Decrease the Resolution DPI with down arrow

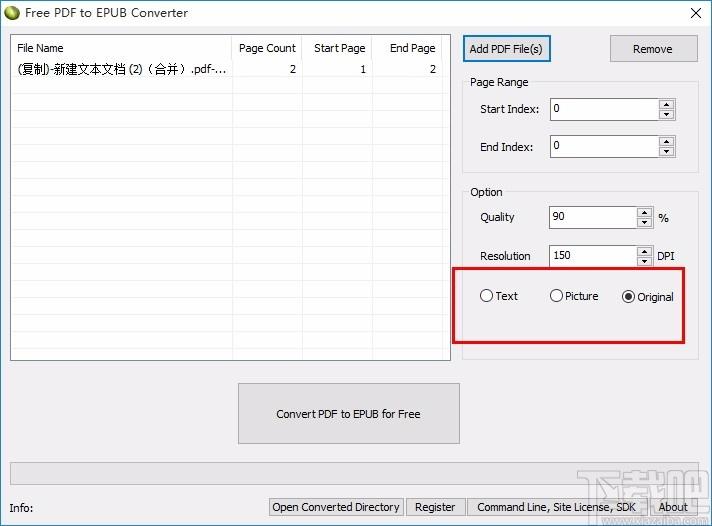point(644,261)
